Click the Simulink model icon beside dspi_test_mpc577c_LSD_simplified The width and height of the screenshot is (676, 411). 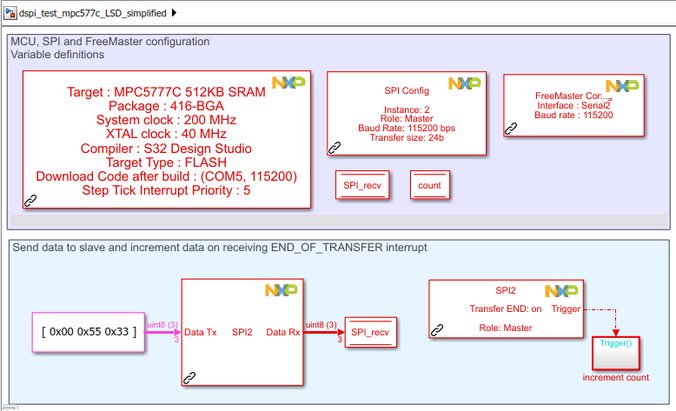tap(10, 13)
